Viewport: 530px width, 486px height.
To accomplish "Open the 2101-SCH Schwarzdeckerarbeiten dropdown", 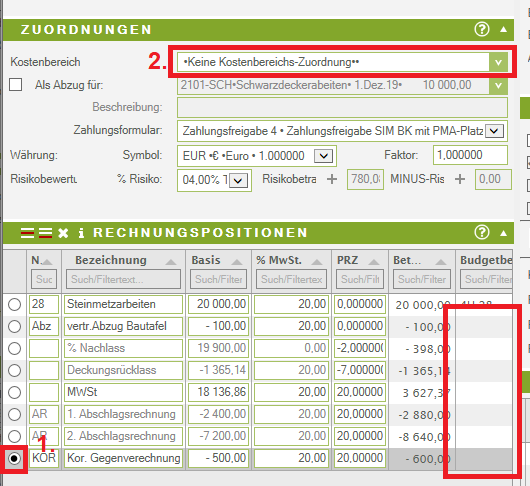I will click(x=498, y=85).
